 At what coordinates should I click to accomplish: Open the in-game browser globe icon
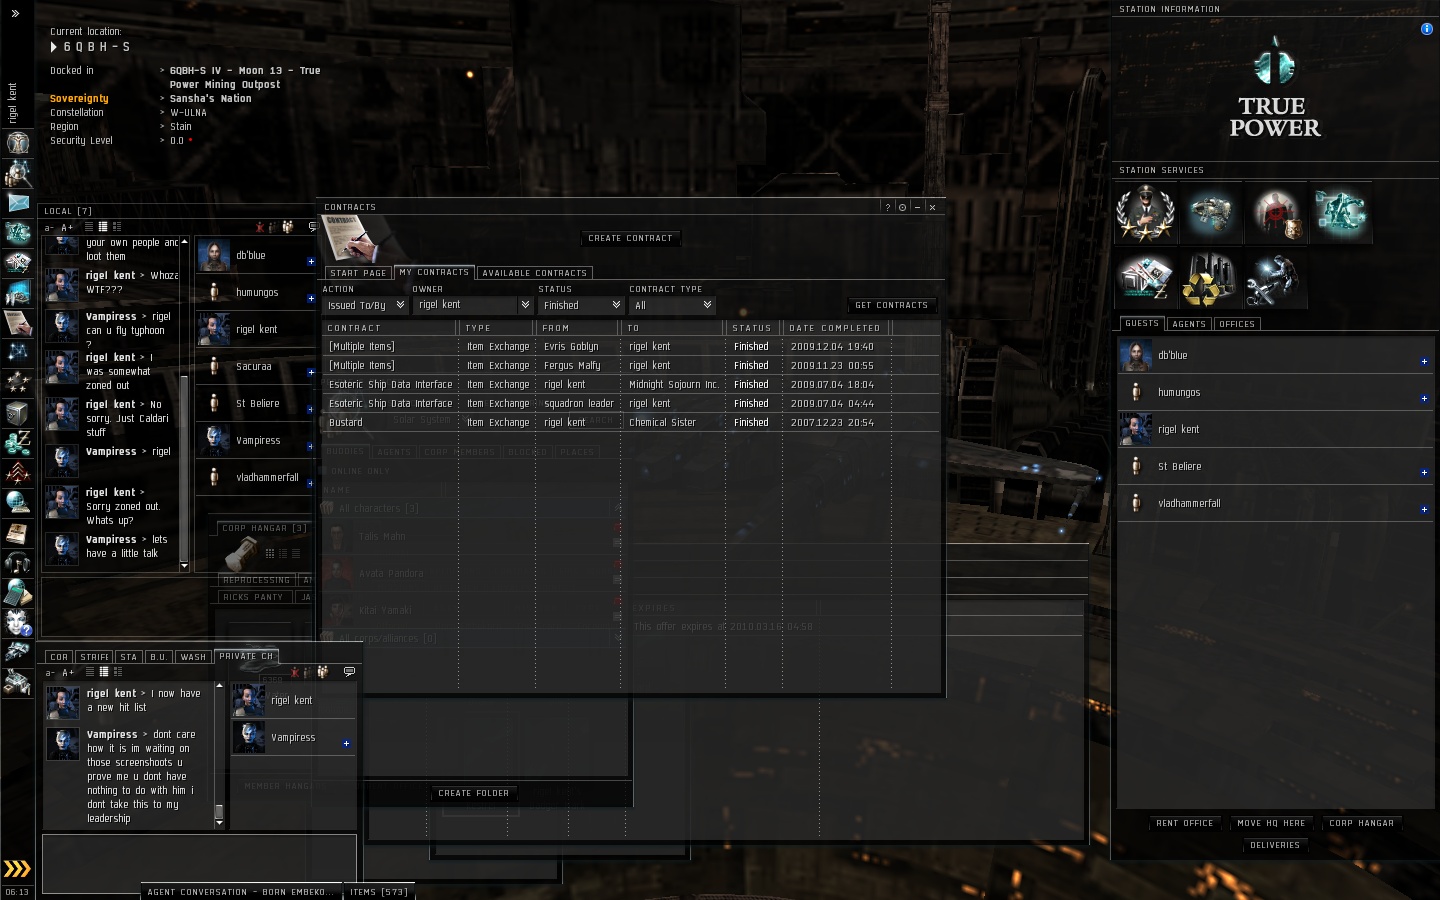pos(17,502)
